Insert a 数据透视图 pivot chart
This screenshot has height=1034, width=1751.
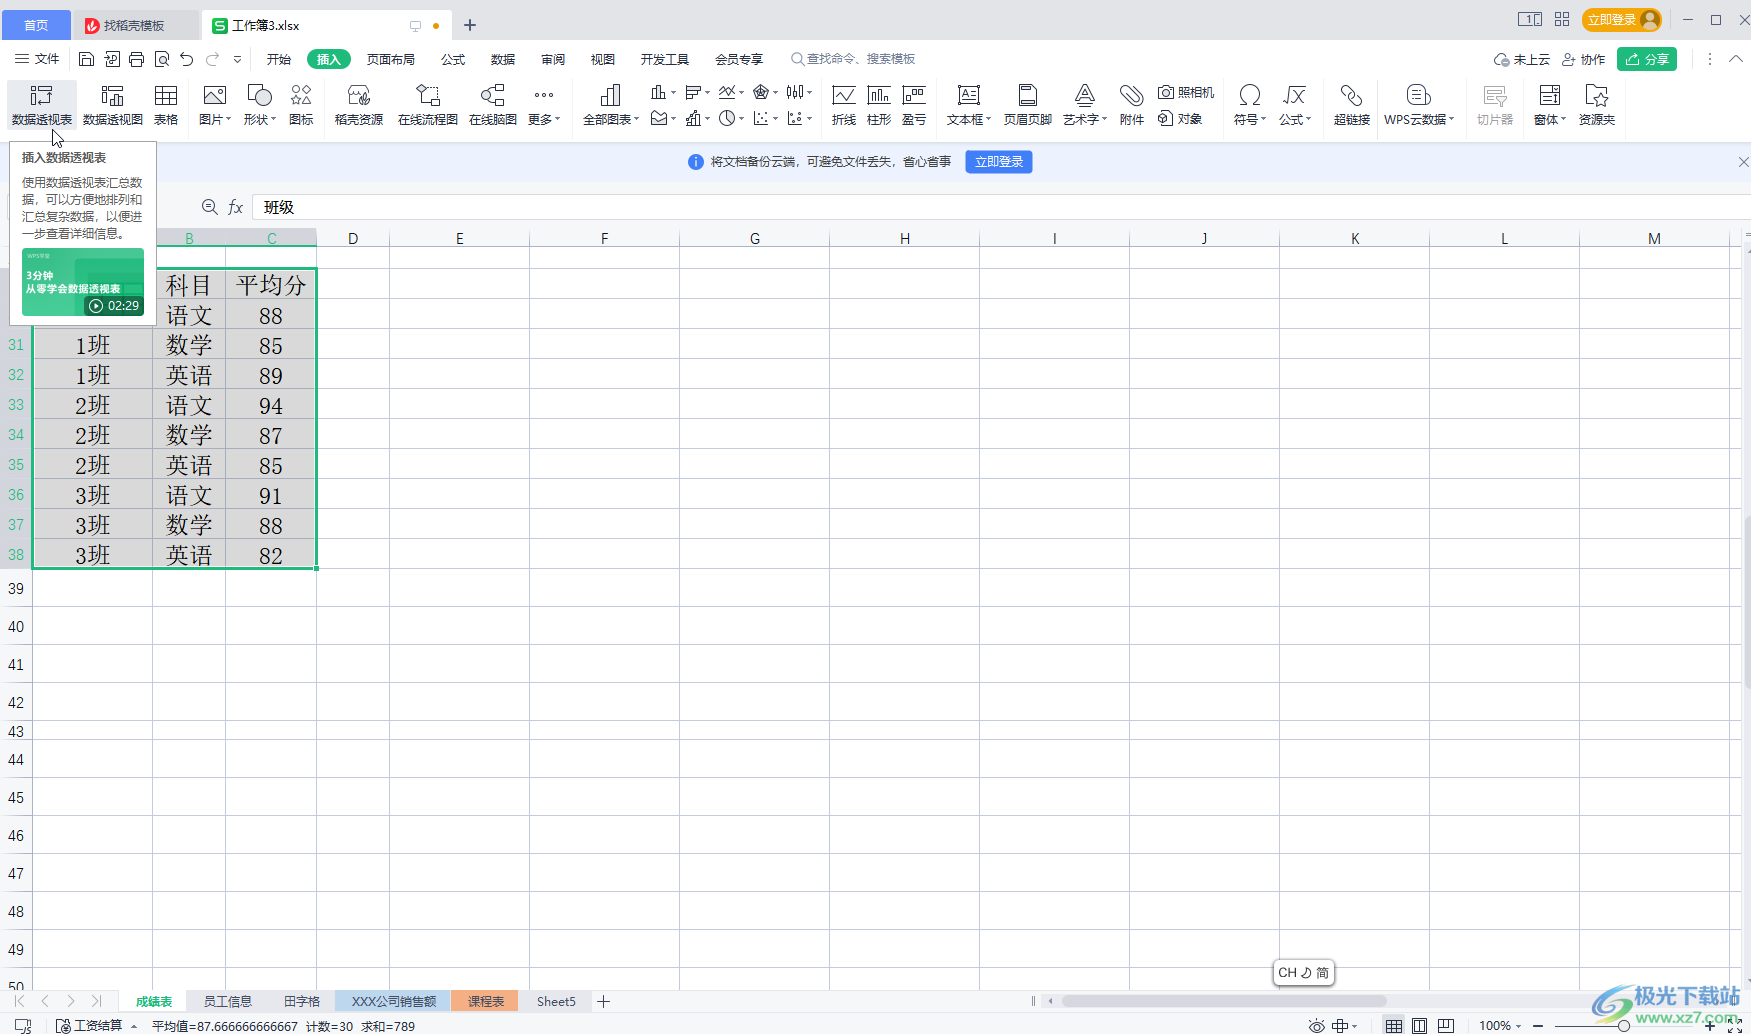[113, 105]
